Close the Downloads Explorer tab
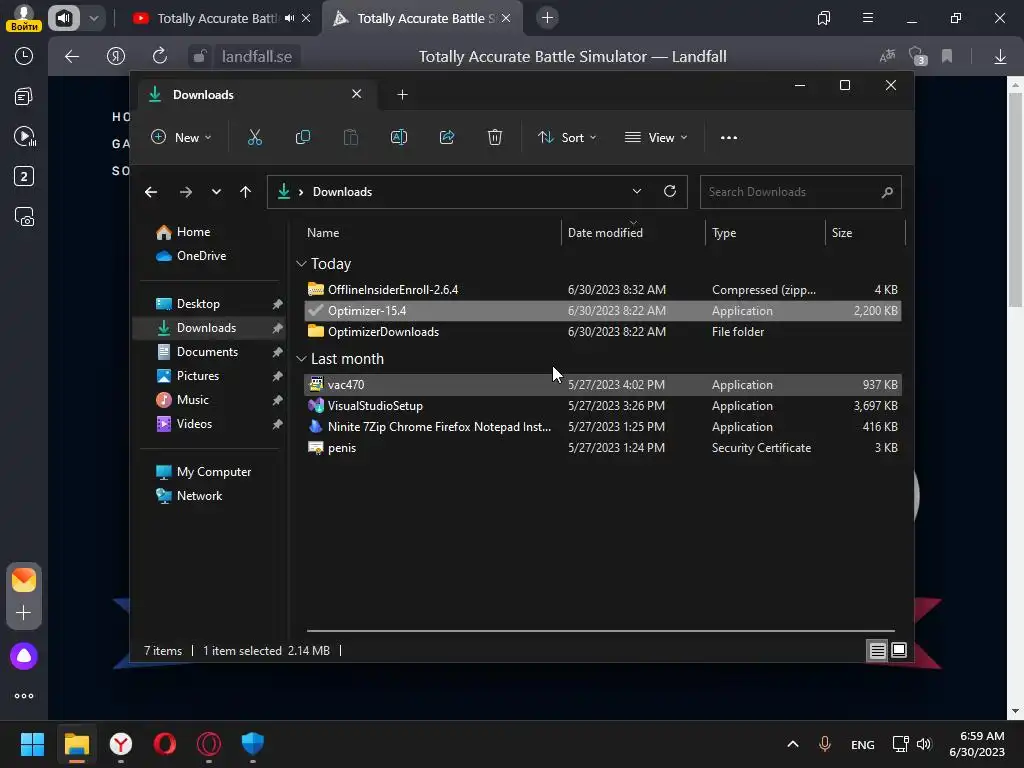1024x768 pixels. [x=357, y=94]
